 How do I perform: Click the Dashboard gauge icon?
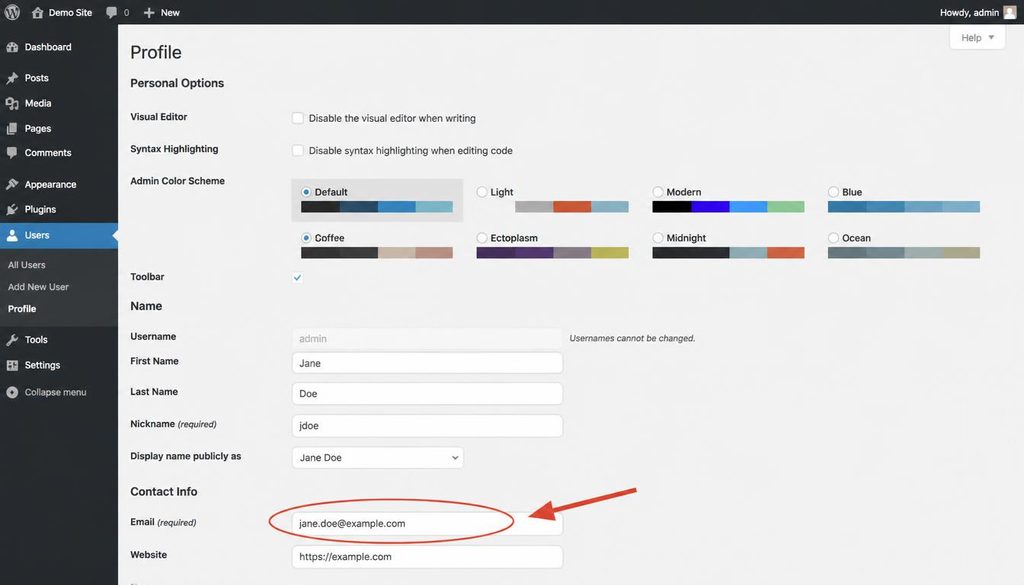point(12,47)
